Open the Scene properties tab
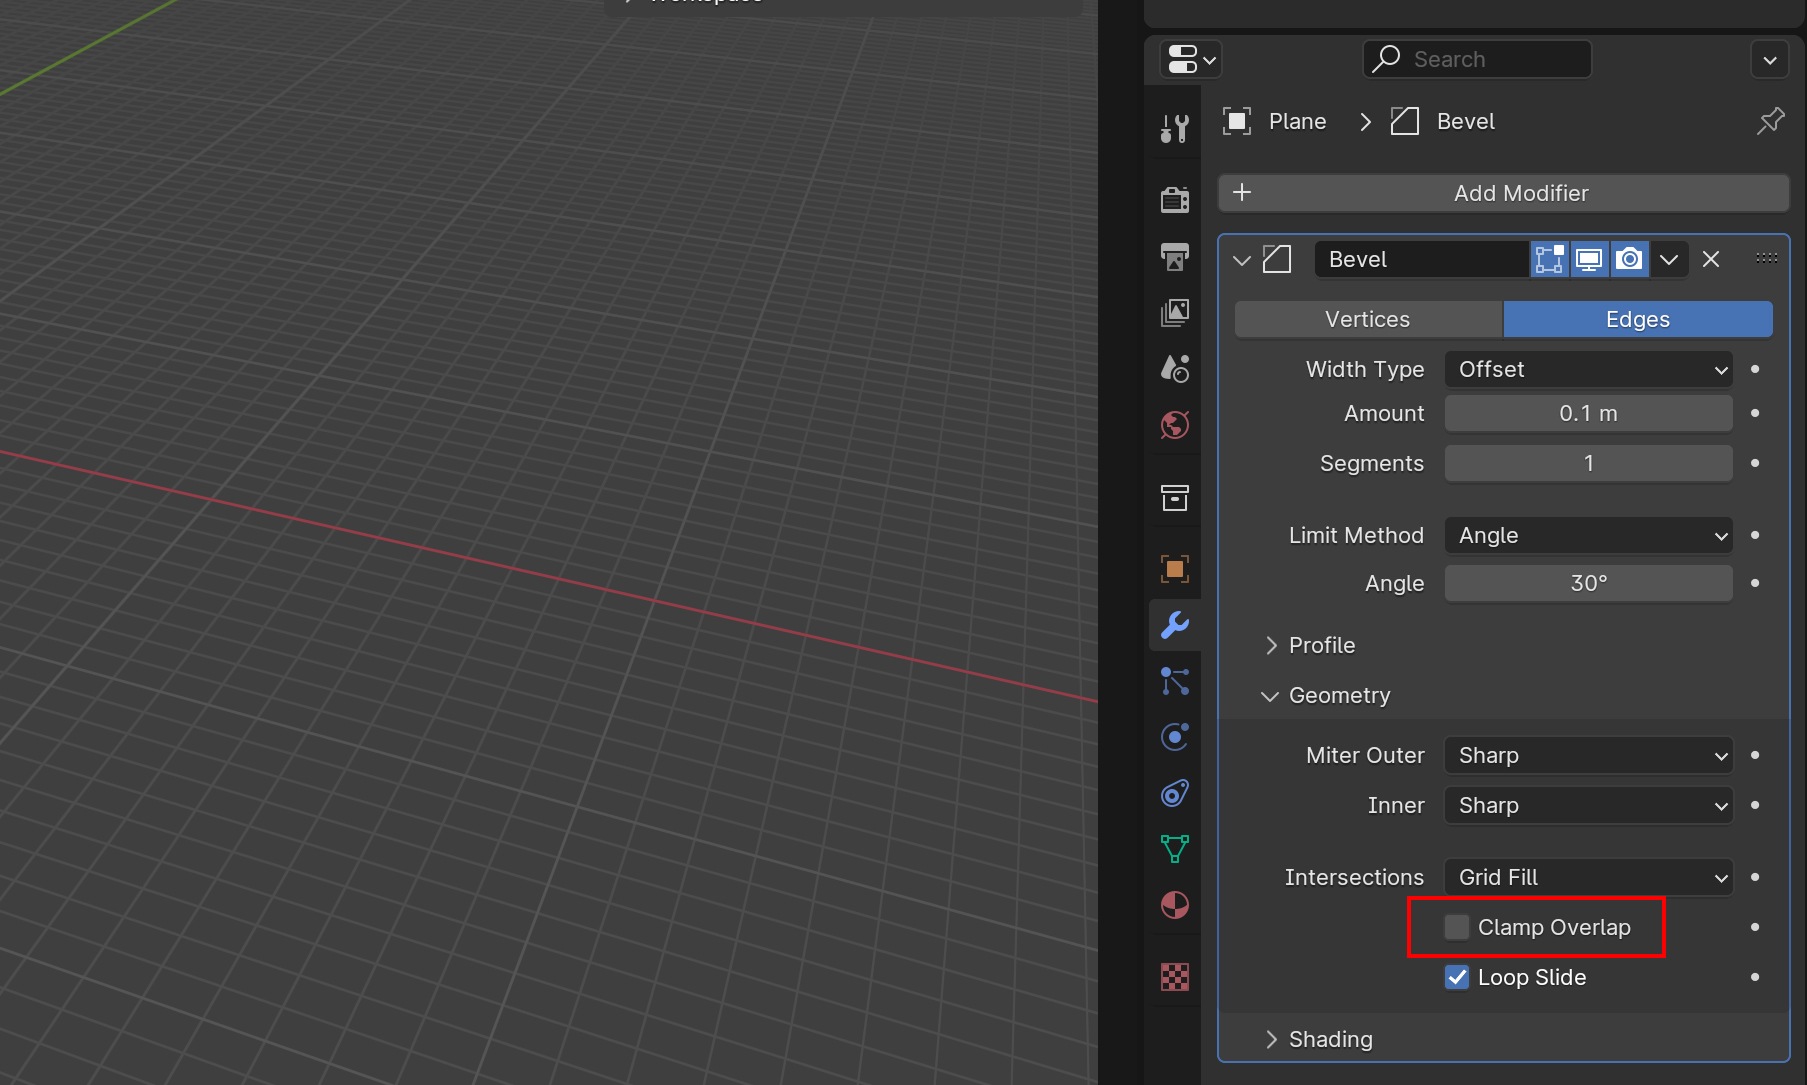Image resolution: width=1807 pixels, height=1085 pixels. (x=1175, y=368)
